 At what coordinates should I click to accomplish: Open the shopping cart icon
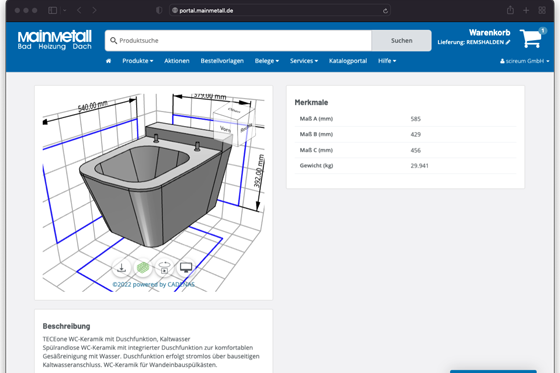tap(531, 38)
